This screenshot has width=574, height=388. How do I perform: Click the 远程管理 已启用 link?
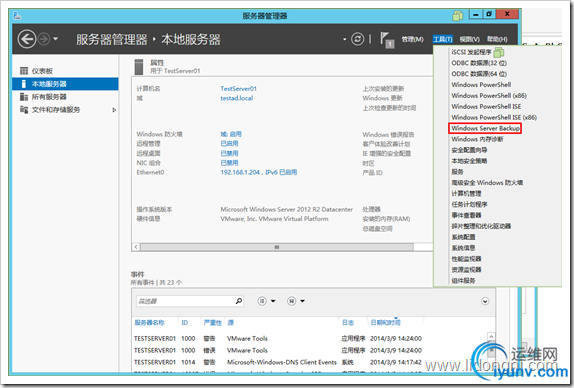tap(229, 143)
